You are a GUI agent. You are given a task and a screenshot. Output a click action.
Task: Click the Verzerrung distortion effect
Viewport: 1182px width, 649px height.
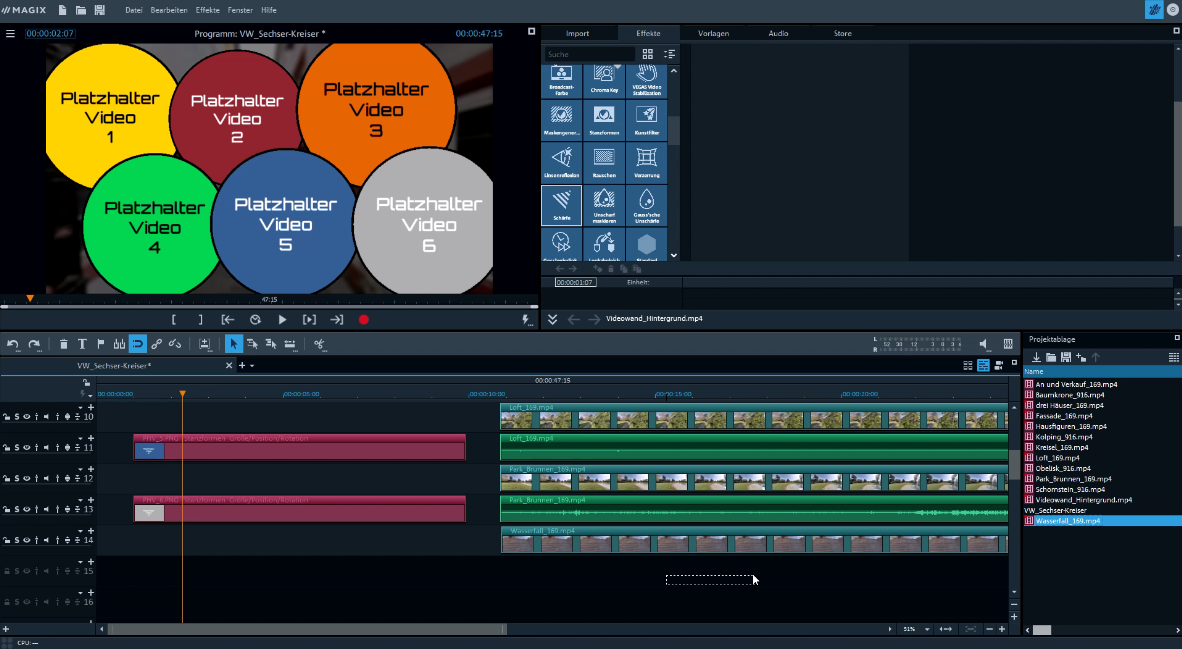[x=646, y=161]
